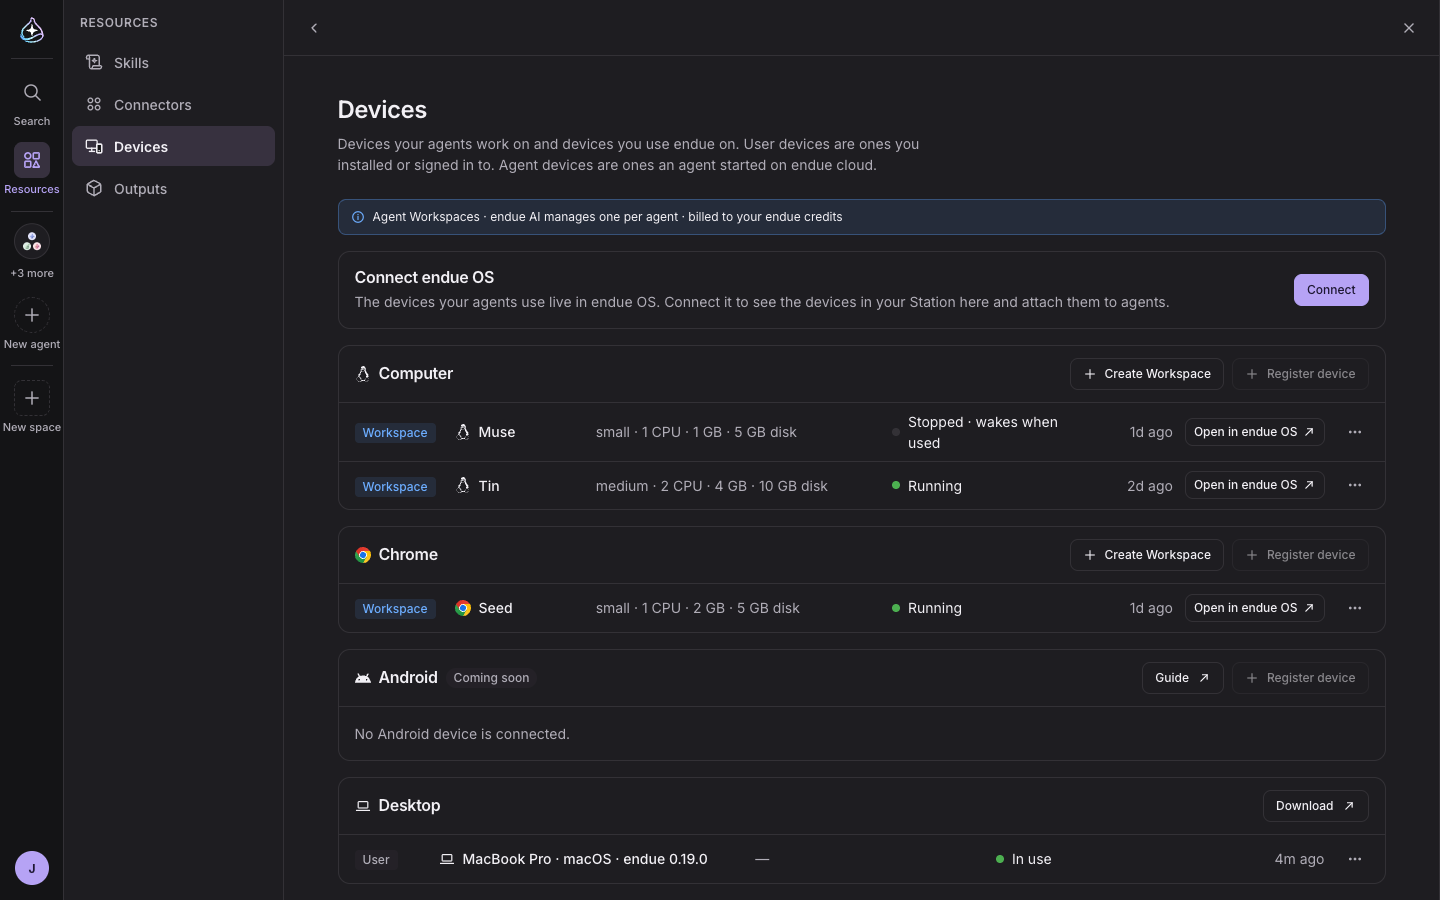Open more options for Tin row
The width and height of the screenshot is (1440, 900).
tap(1355, 485)
